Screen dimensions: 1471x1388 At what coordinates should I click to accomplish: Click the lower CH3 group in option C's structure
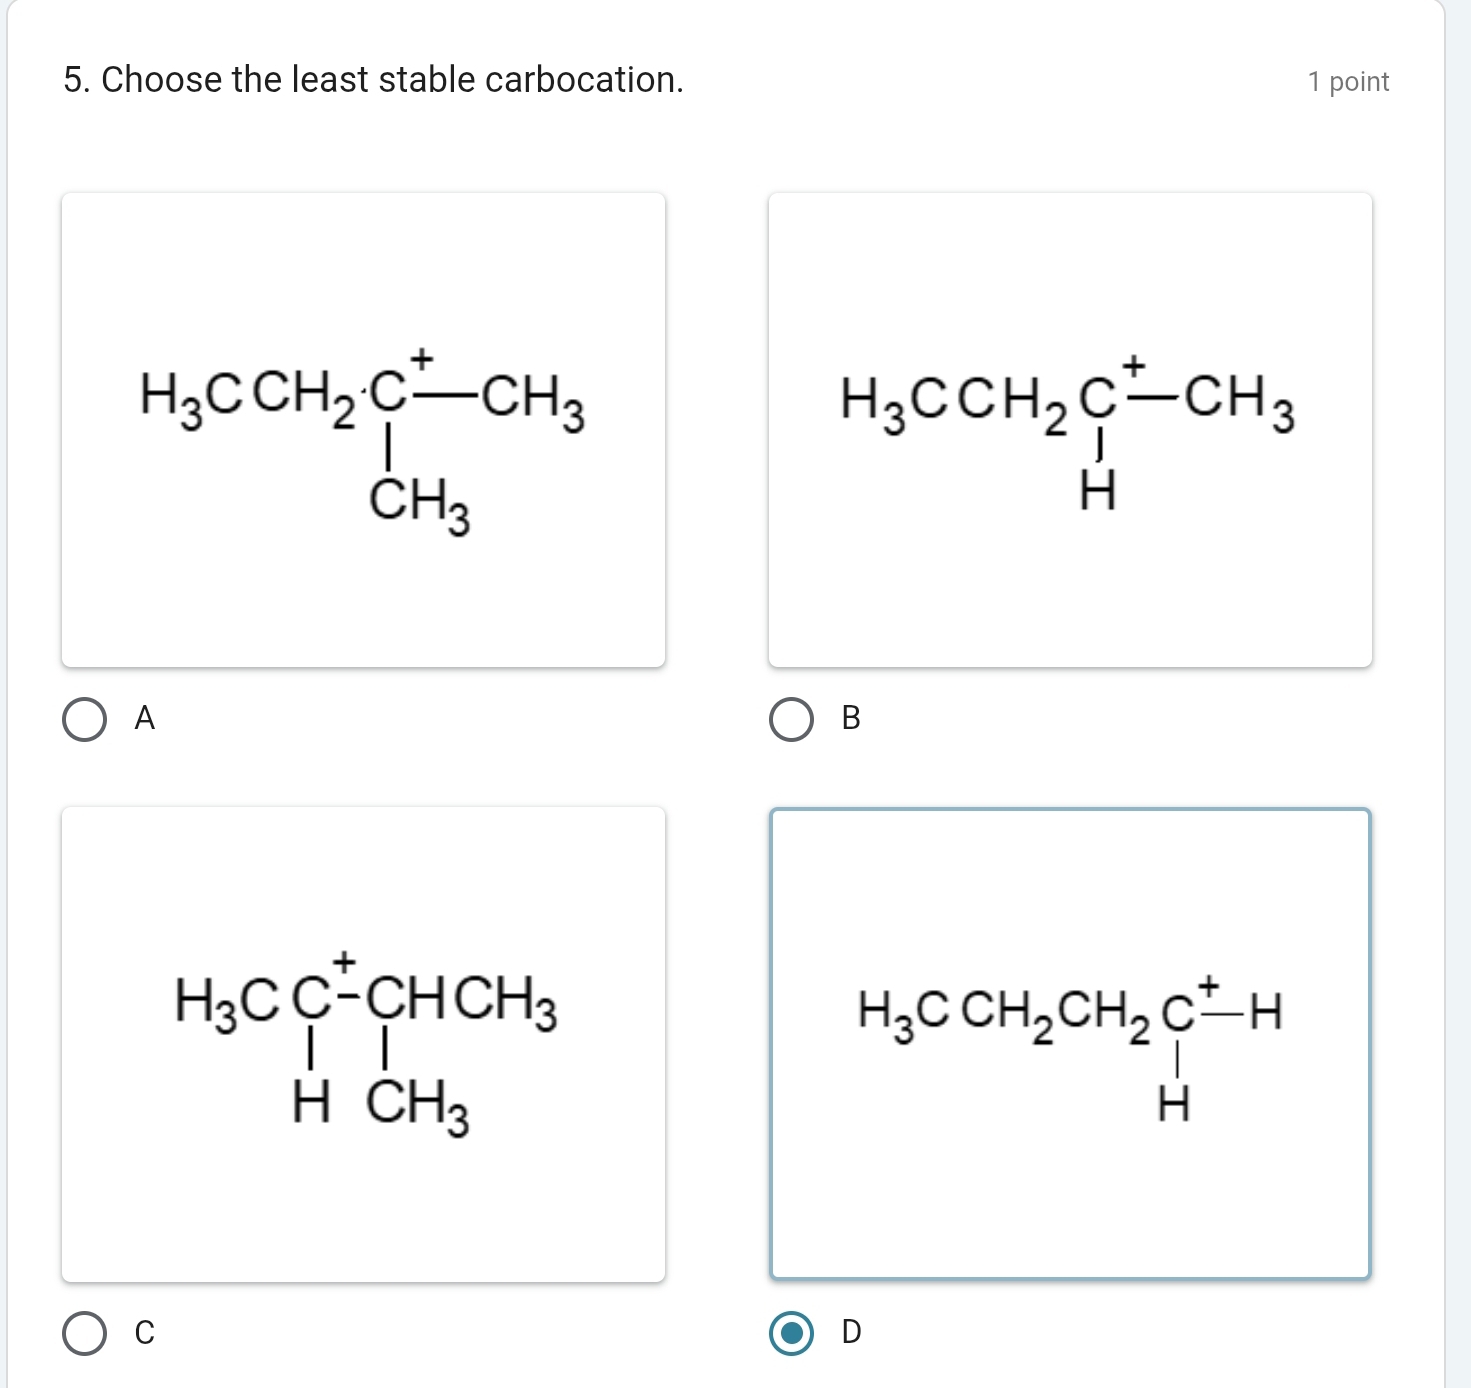[x=418, y=1107]
